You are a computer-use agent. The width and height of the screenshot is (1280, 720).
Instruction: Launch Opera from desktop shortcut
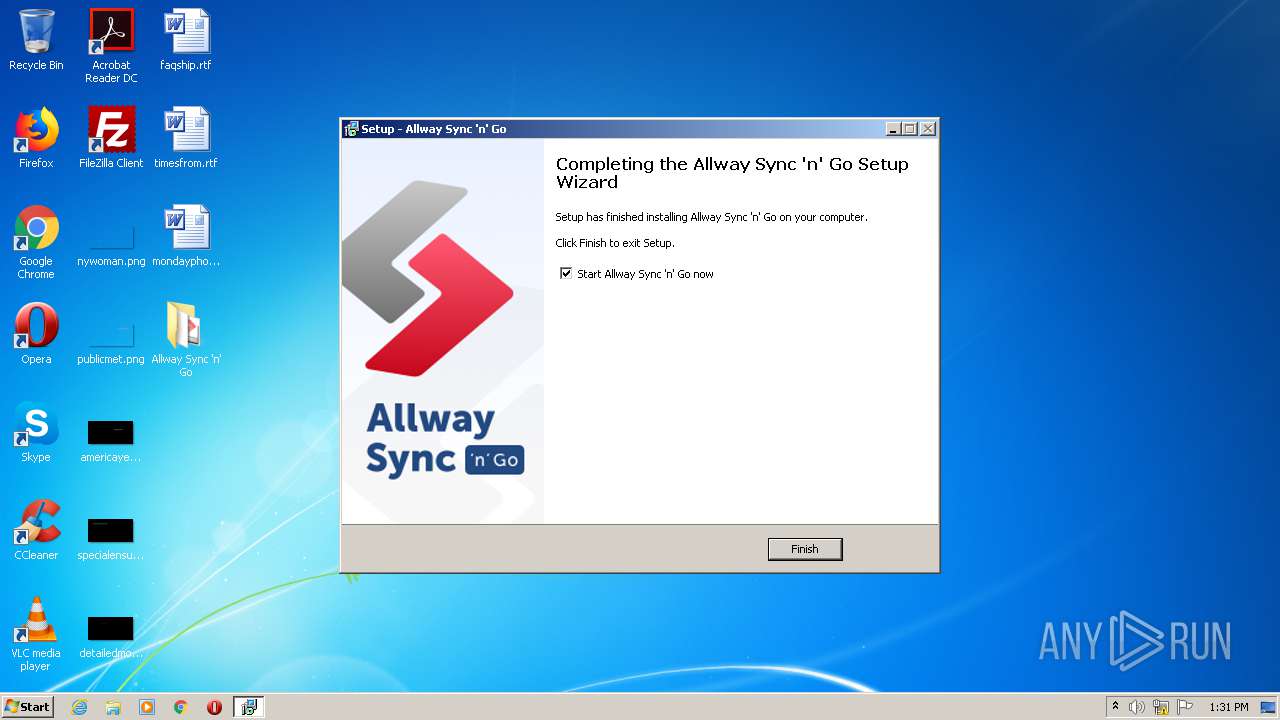pos(36,334)
